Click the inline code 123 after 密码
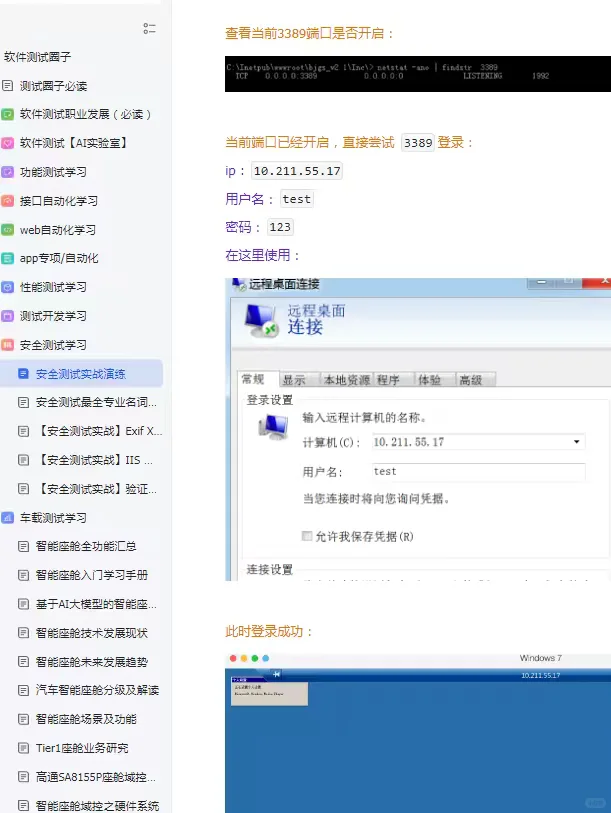 point(280,227)
